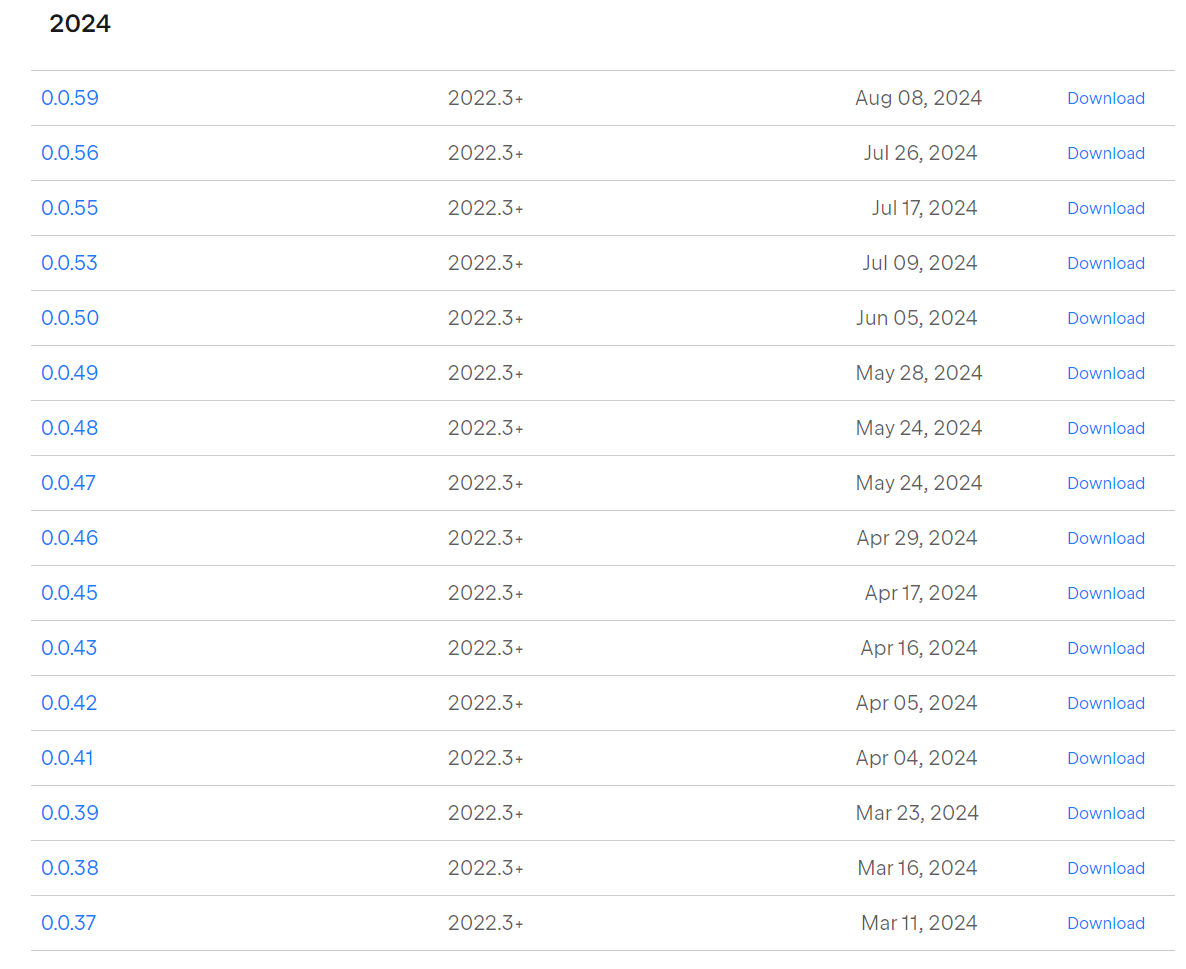Click version 0.0.39 link

[70, 813]
